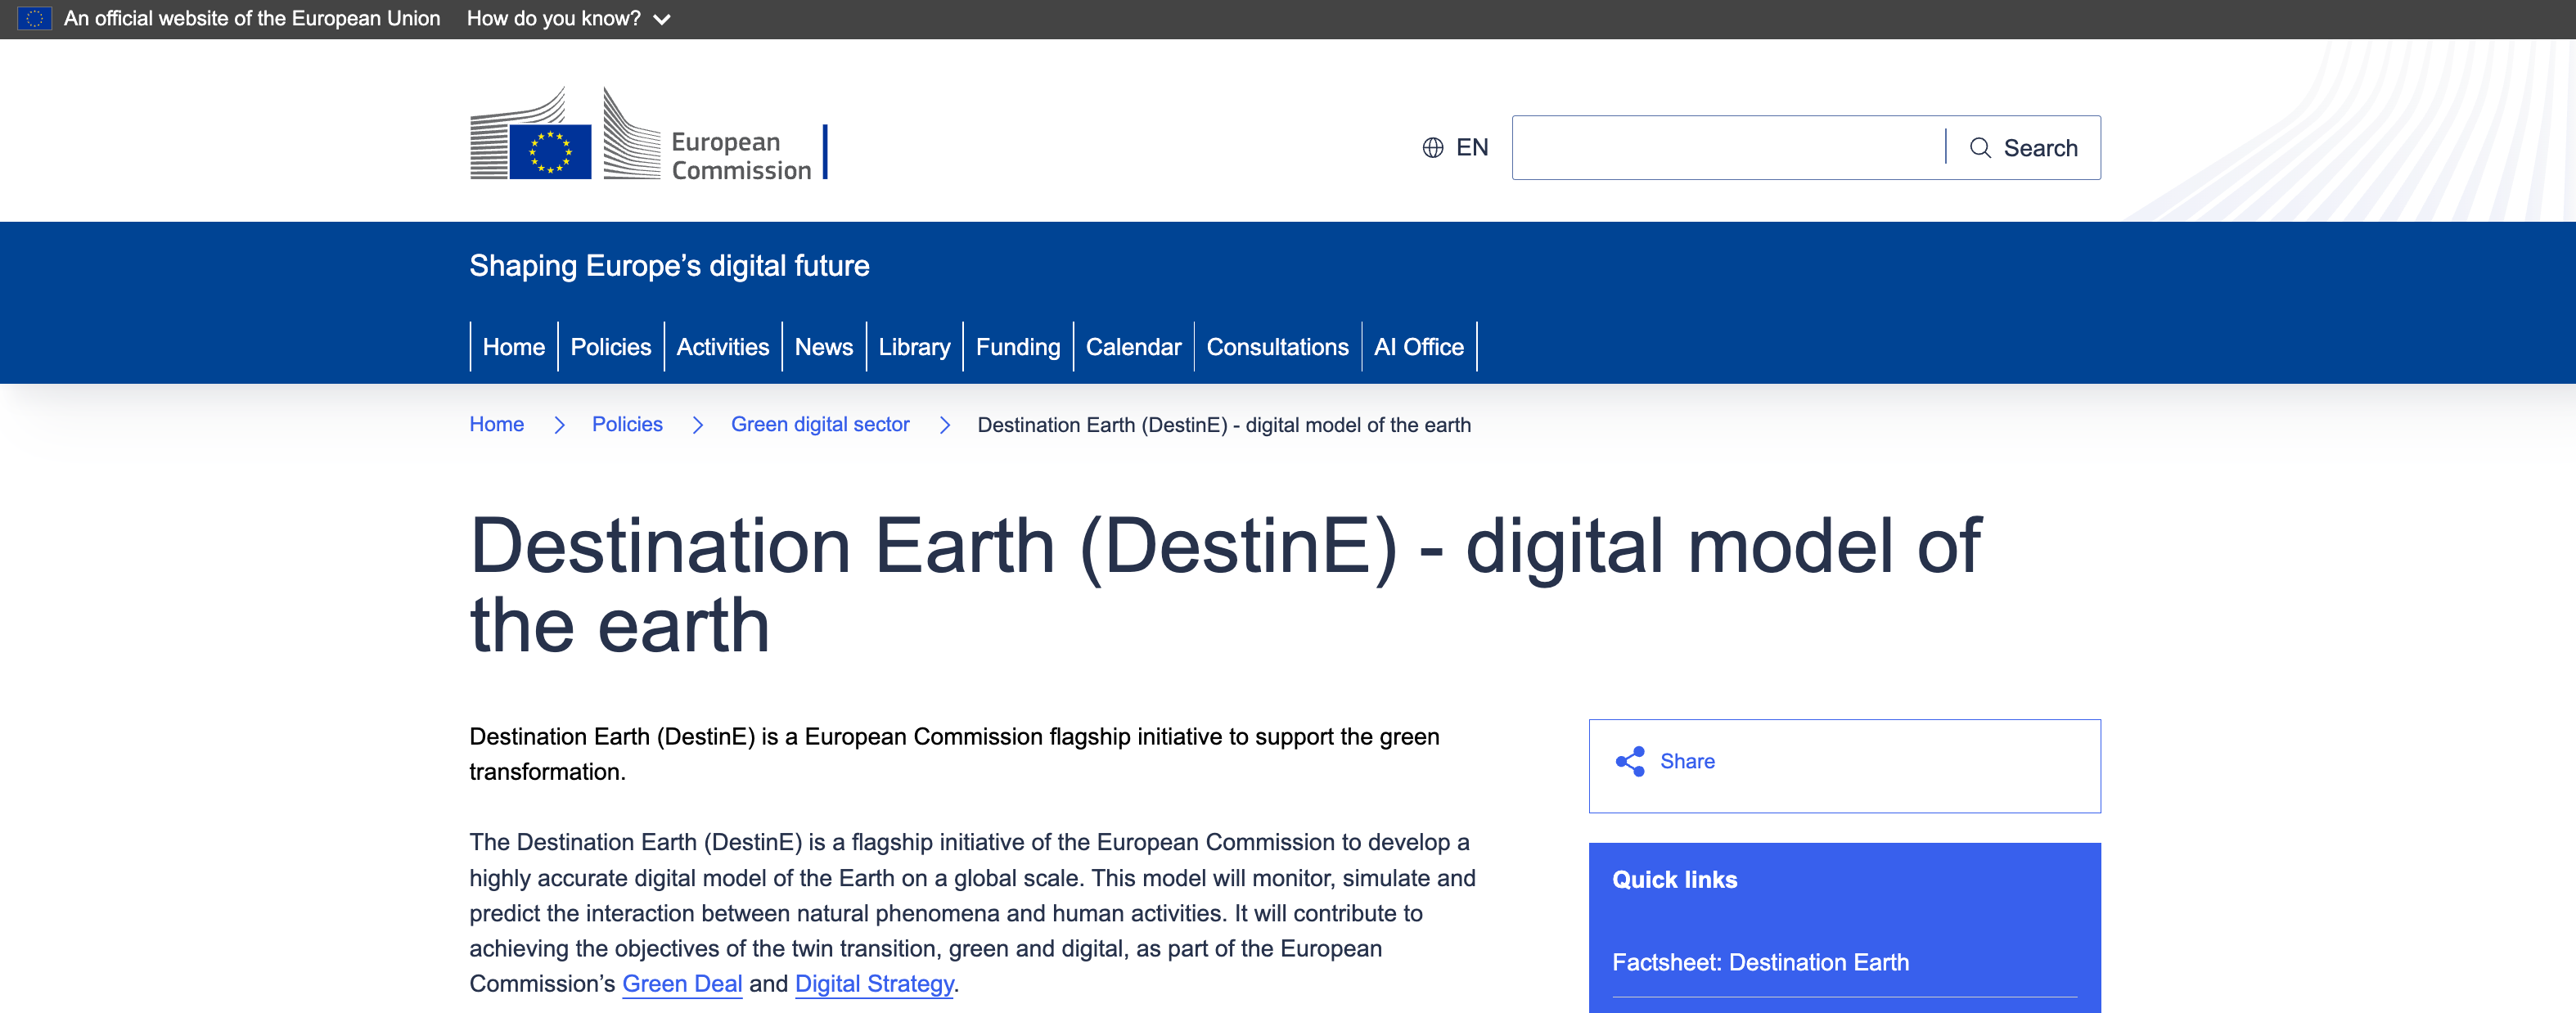The width and height of the screenshot is (2576, 1013).
Task: Click the globe language icon
Action: tap(1432, 148)
